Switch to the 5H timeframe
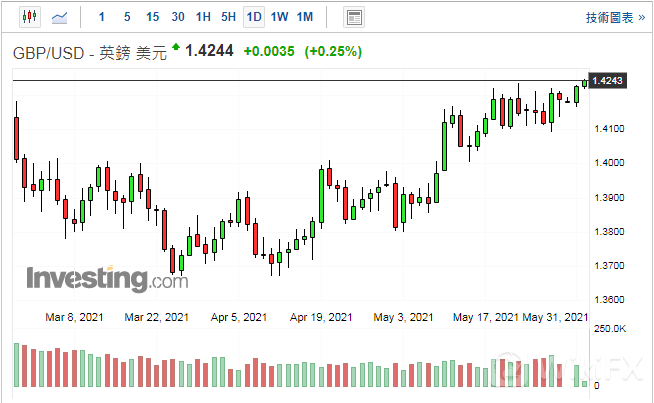 point(228,17)
